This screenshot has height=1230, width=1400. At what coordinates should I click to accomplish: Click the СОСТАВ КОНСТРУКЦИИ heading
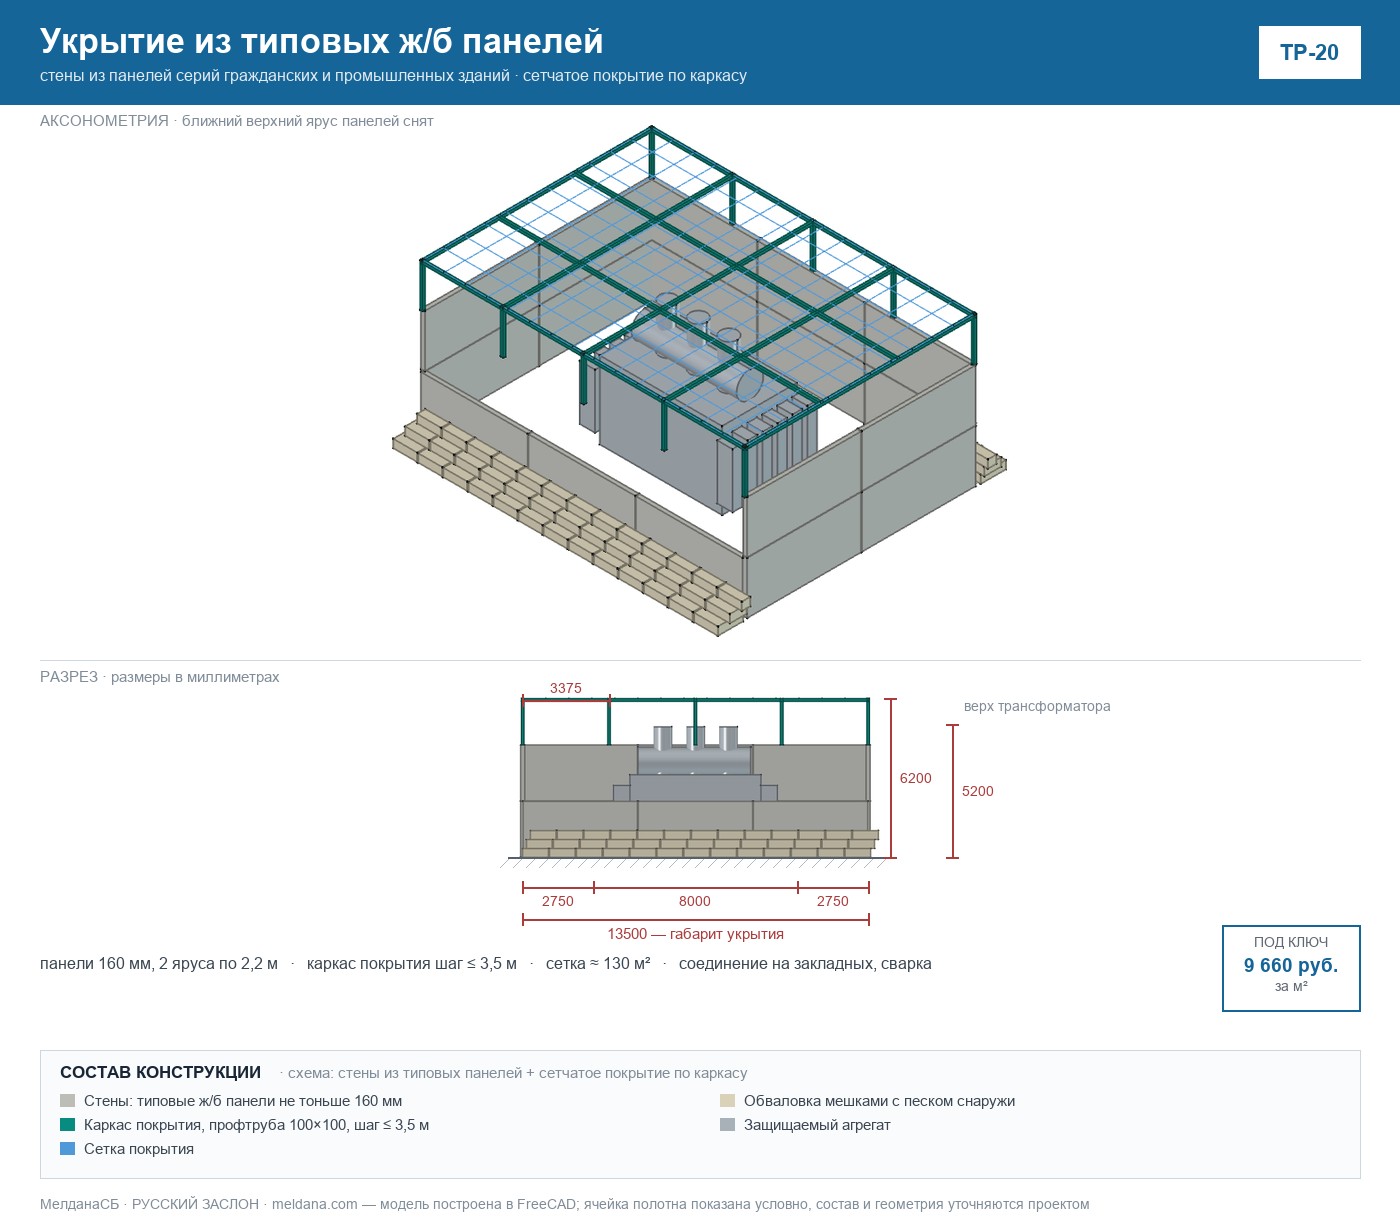coord(160,1072)
